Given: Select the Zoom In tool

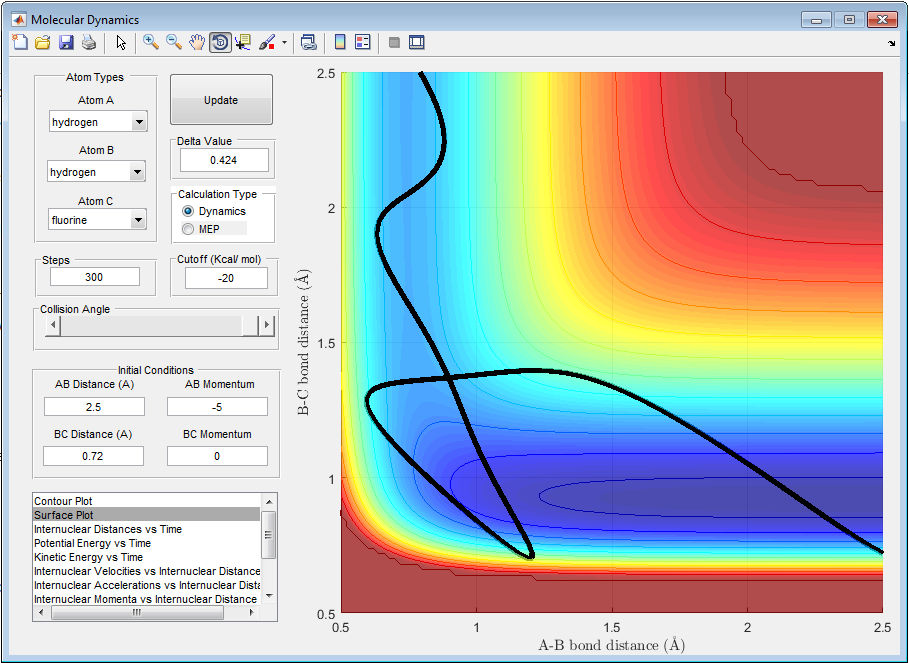Looking at the screenshot, I should coord(151,42).
